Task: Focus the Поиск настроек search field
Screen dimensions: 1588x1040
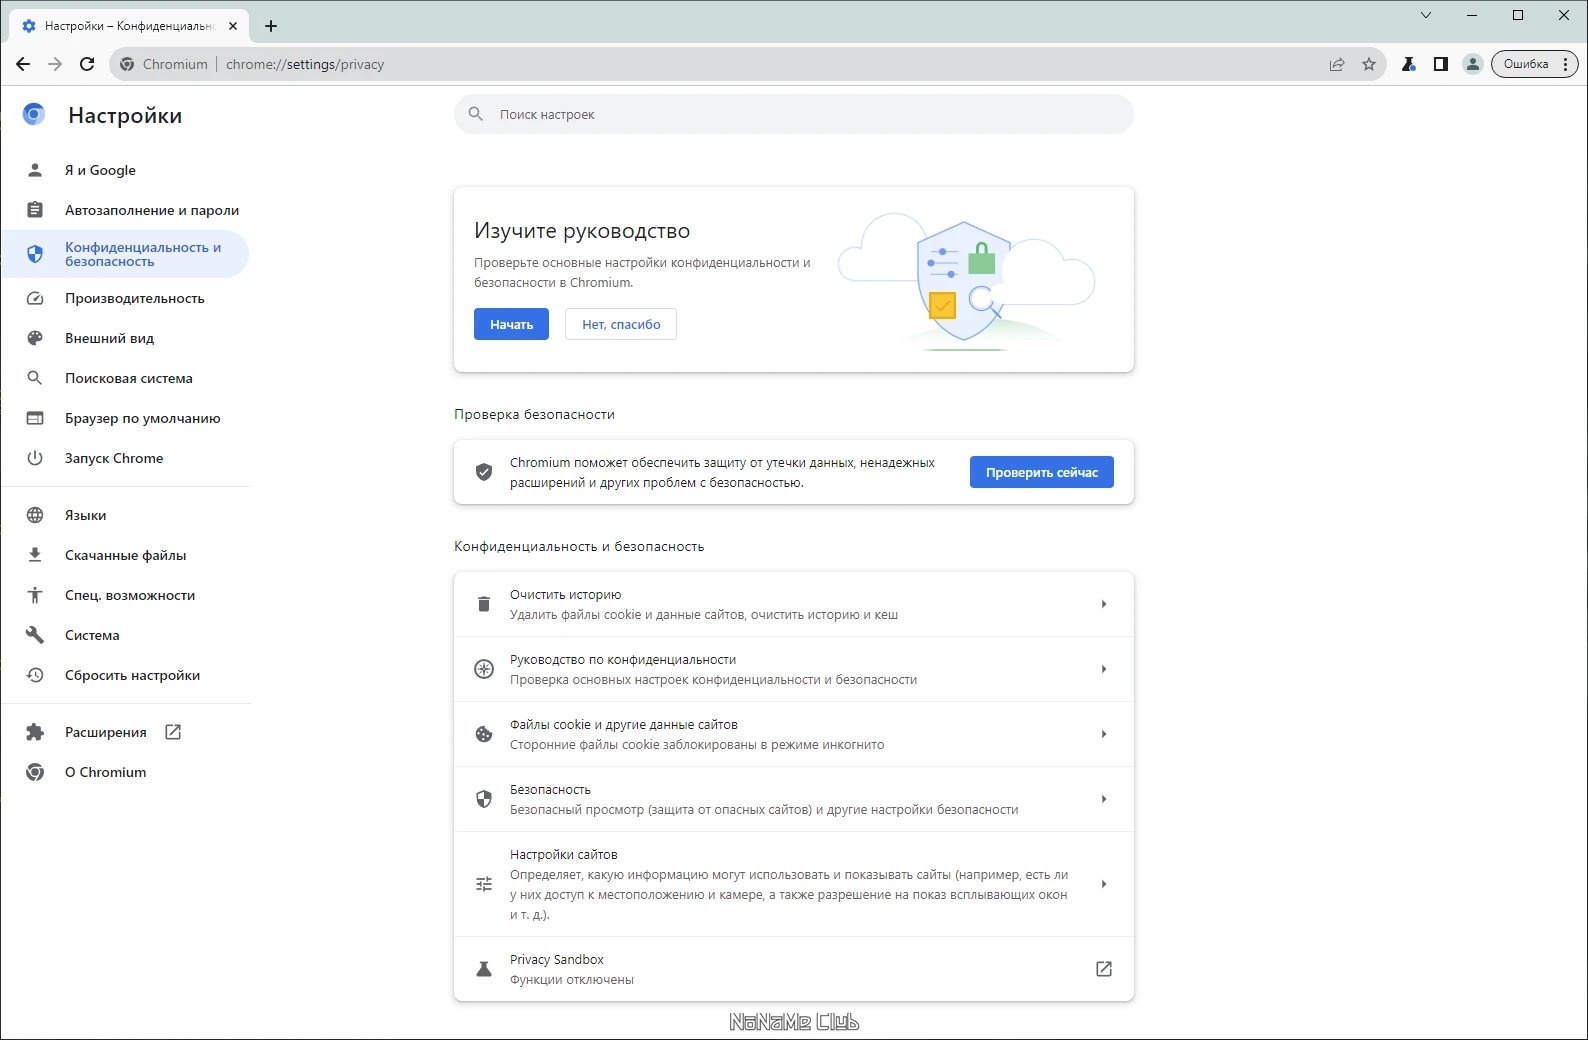Action: click(x=794, y=114)
